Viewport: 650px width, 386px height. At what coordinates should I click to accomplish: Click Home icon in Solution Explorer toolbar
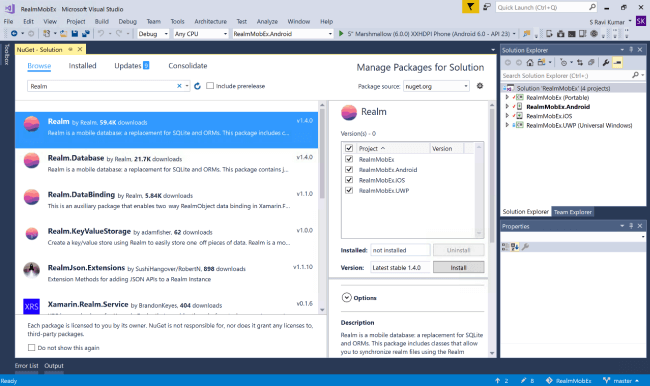530,63
